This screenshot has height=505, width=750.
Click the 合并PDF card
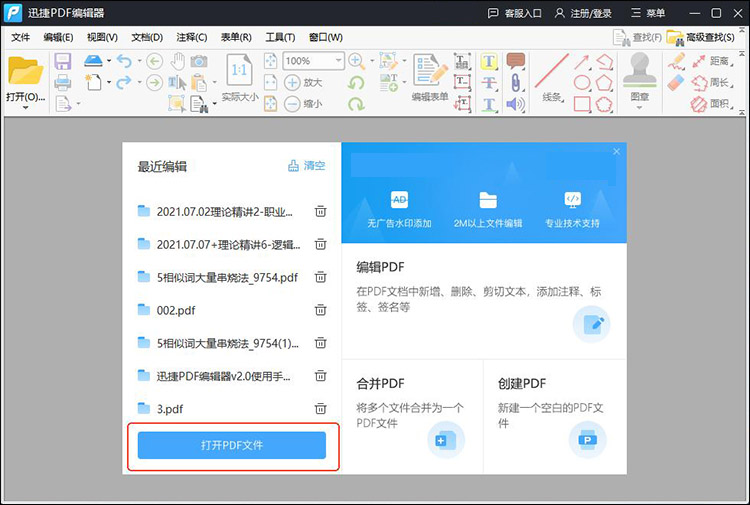(x=412, y=417)
